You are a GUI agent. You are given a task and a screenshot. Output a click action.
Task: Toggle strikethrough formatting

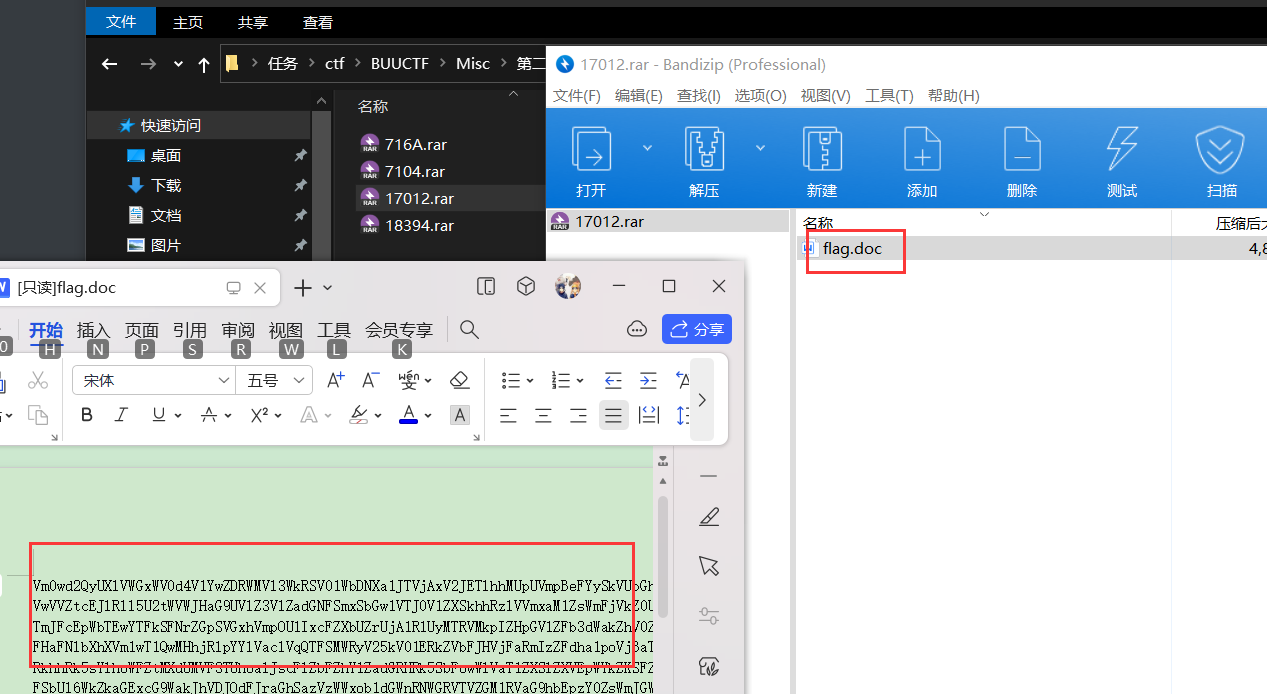[208, 415]
